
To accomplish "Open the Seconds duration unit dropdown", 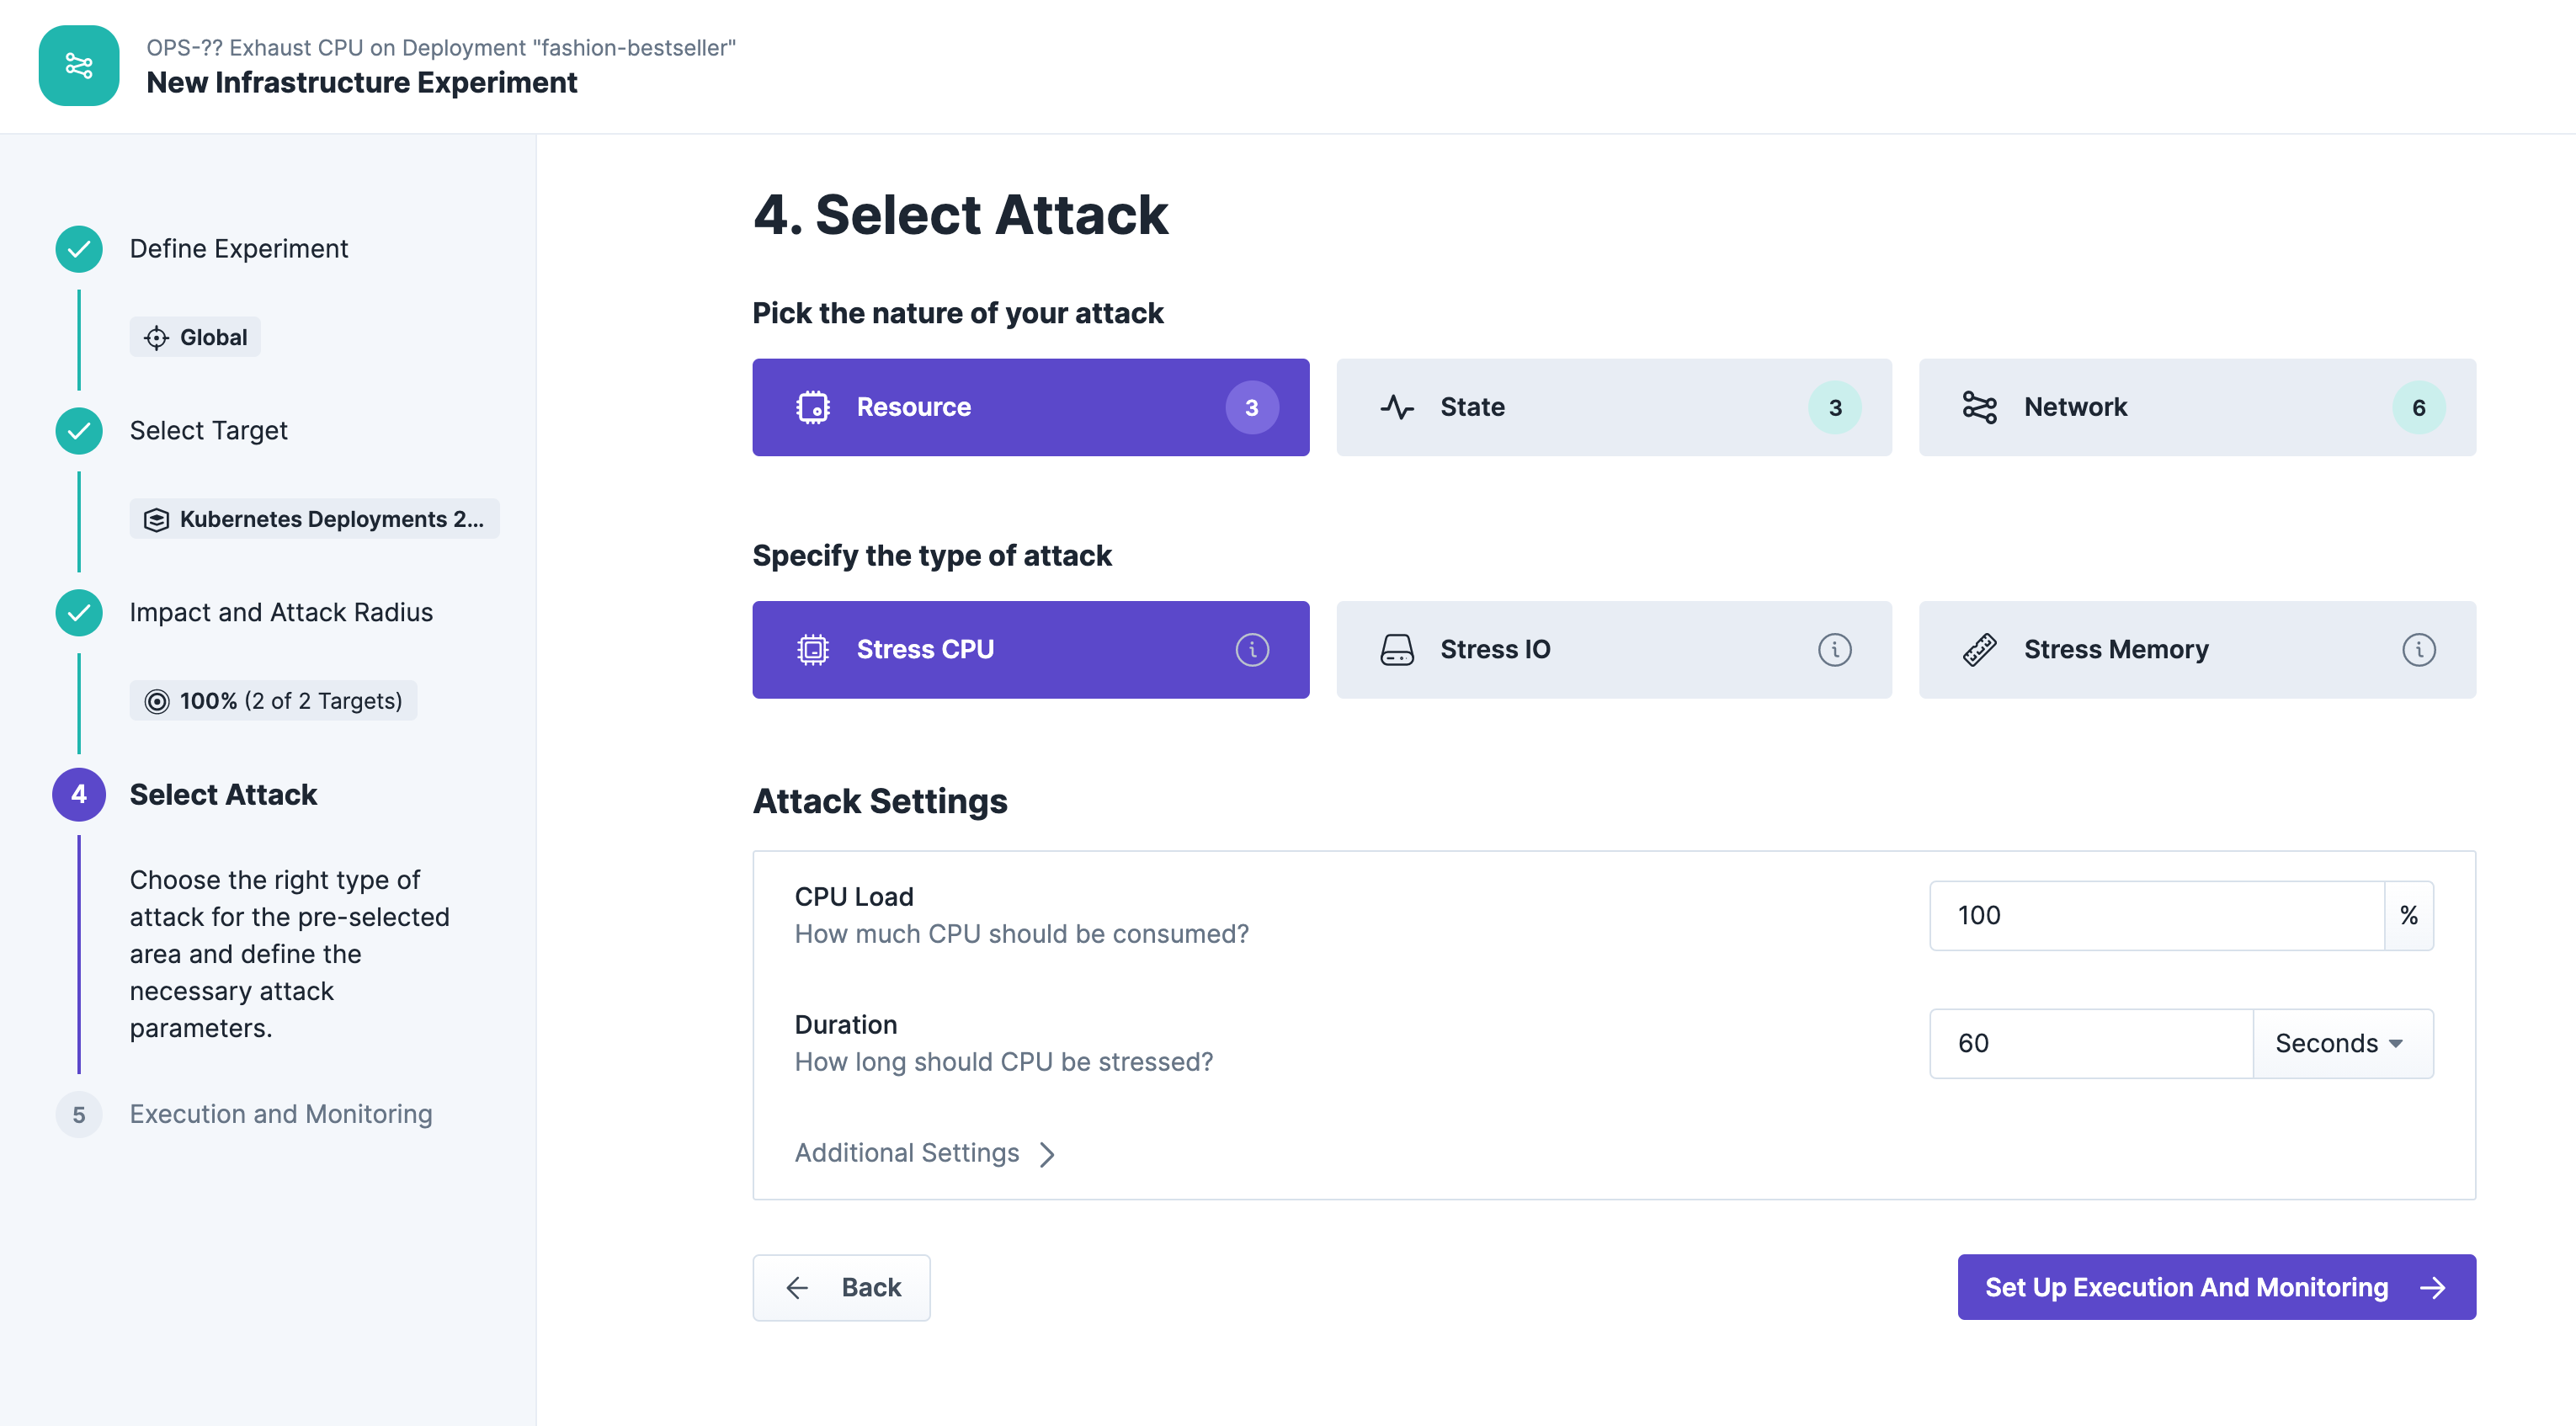I will pyautogui.click(x=2341, y=1043).
